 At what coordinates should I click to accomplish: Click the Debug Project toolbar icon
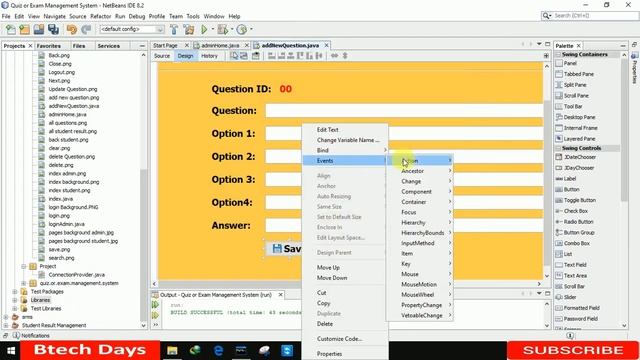point(223,29)
